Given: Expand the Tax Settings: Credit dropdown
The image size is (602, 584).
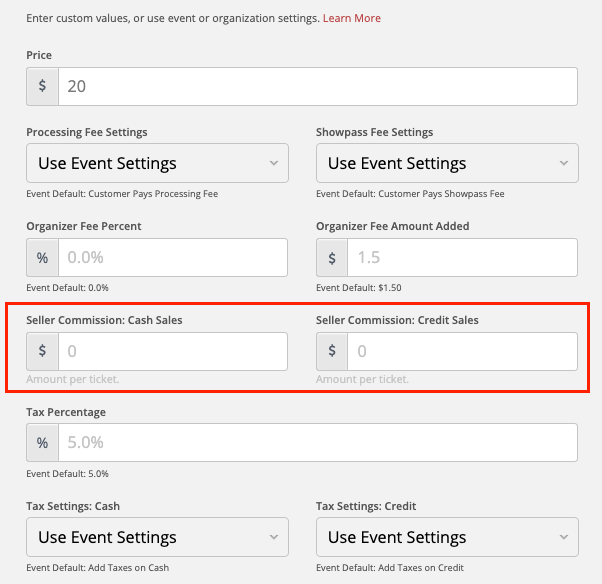Looking at the screenshot, I should [447, 537].
